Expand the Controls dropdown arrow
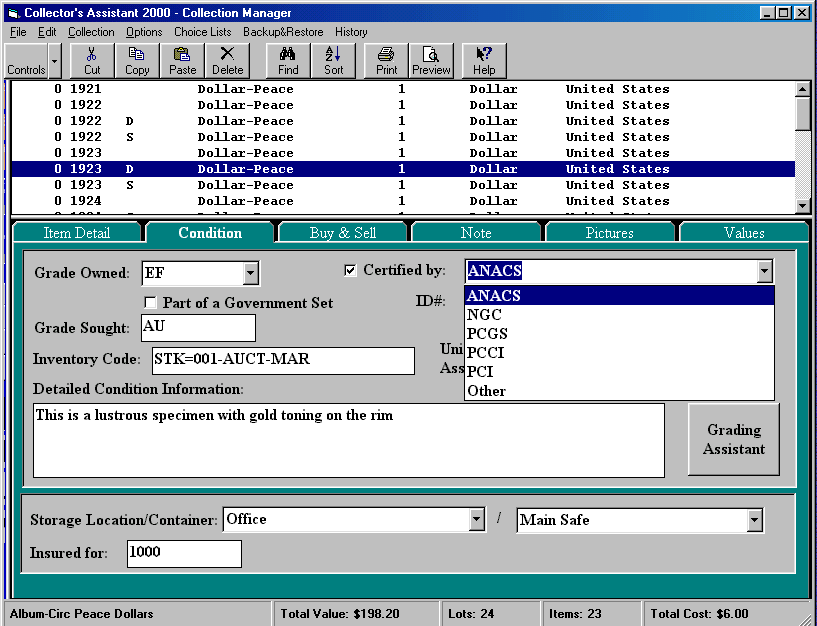Viewport: 817px width, 626px height. click(54, 61)
